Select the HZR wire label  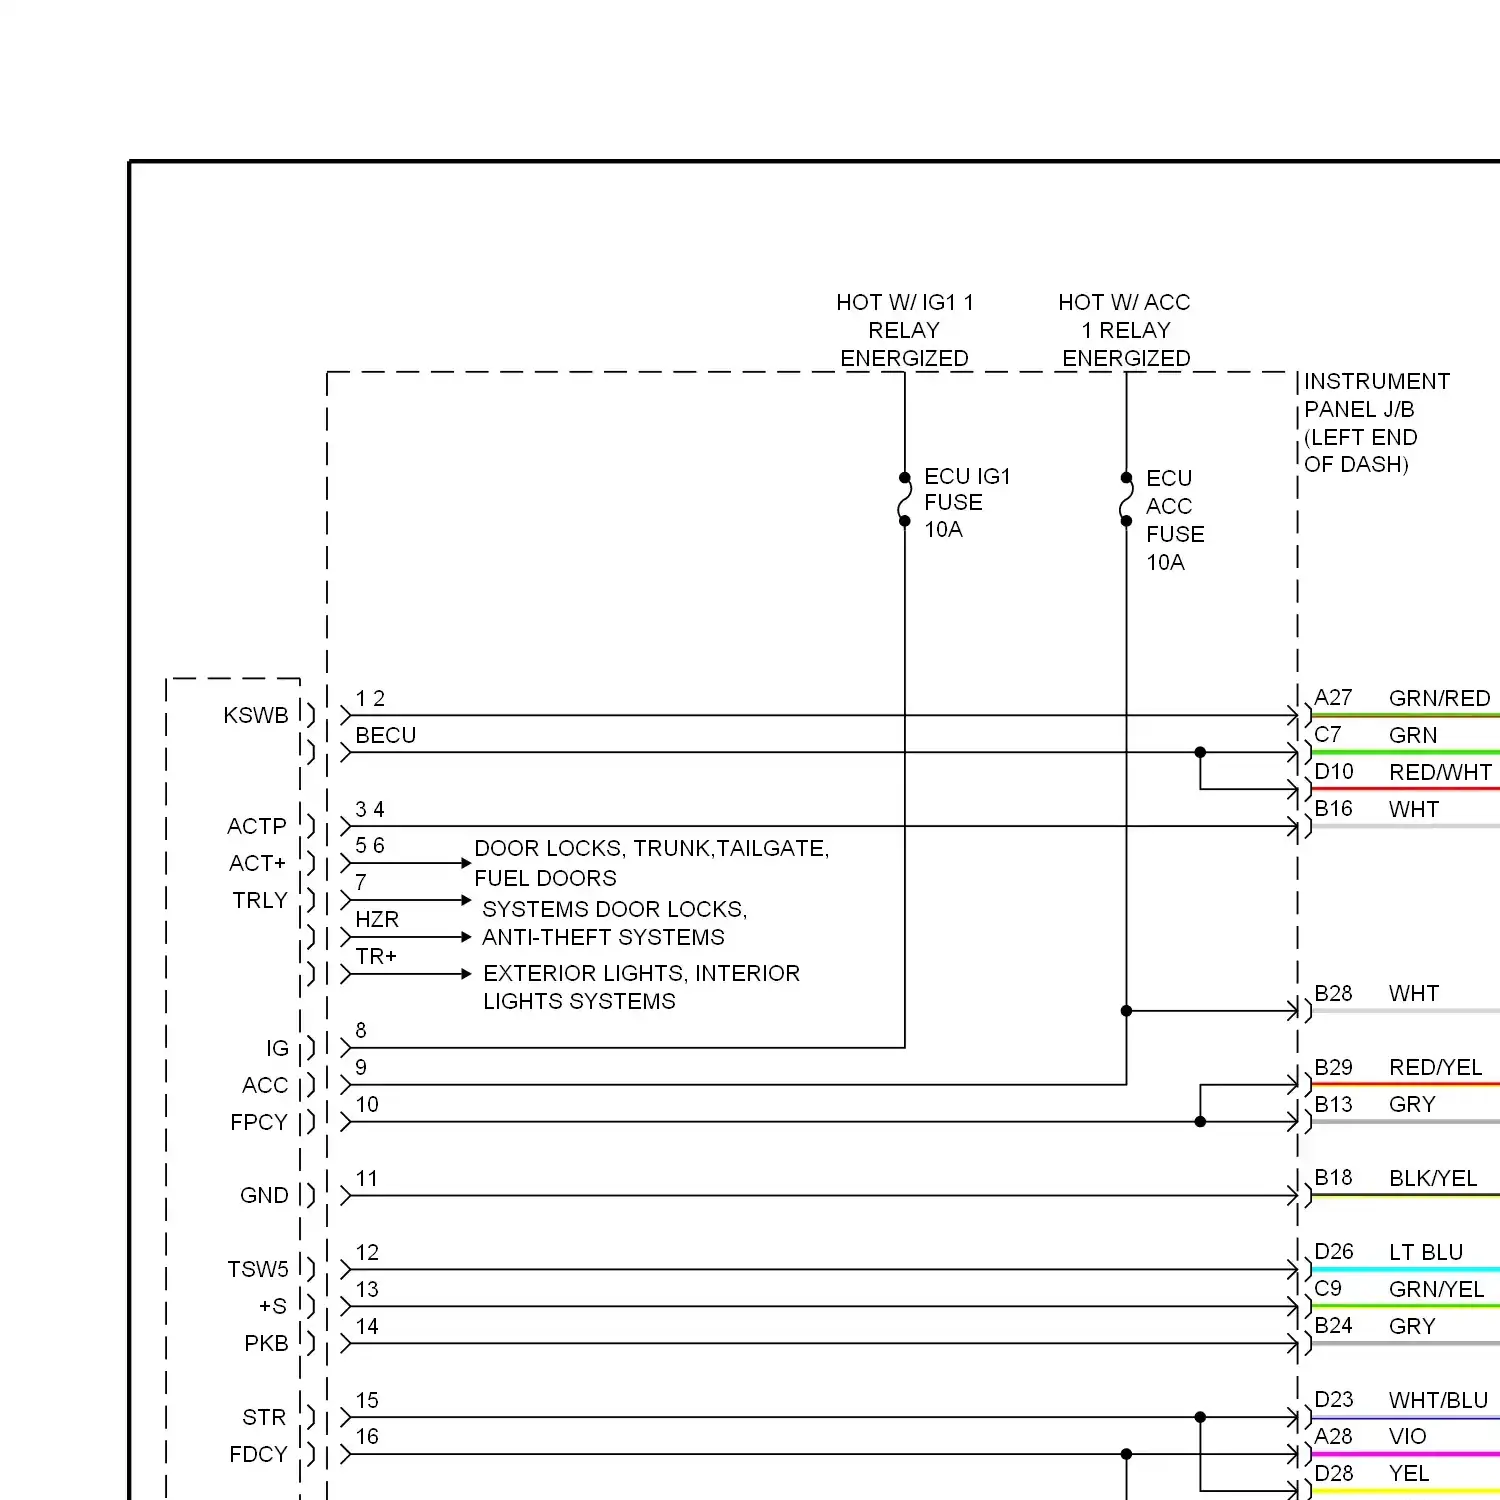[x=377, y=919]
